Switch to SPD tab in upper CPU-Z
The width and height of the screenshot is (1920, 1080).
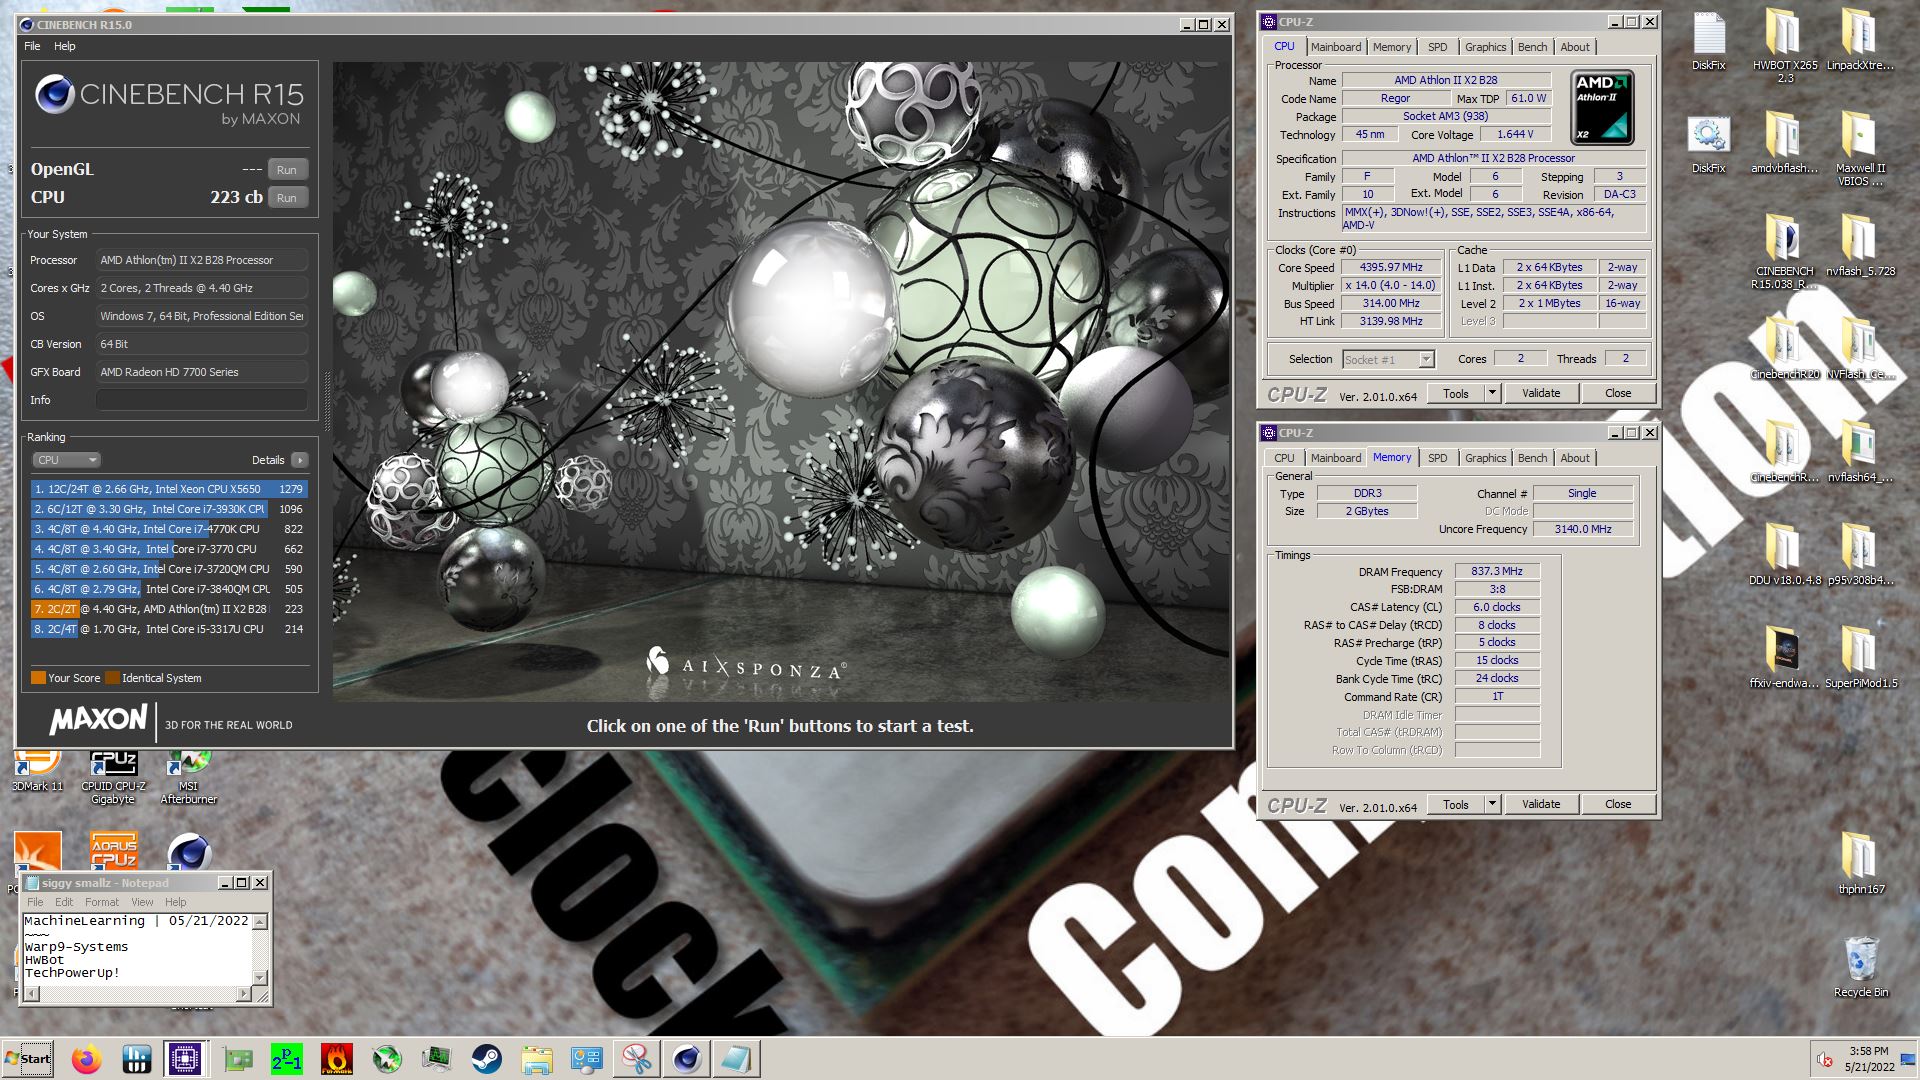tap(1437, 47)
